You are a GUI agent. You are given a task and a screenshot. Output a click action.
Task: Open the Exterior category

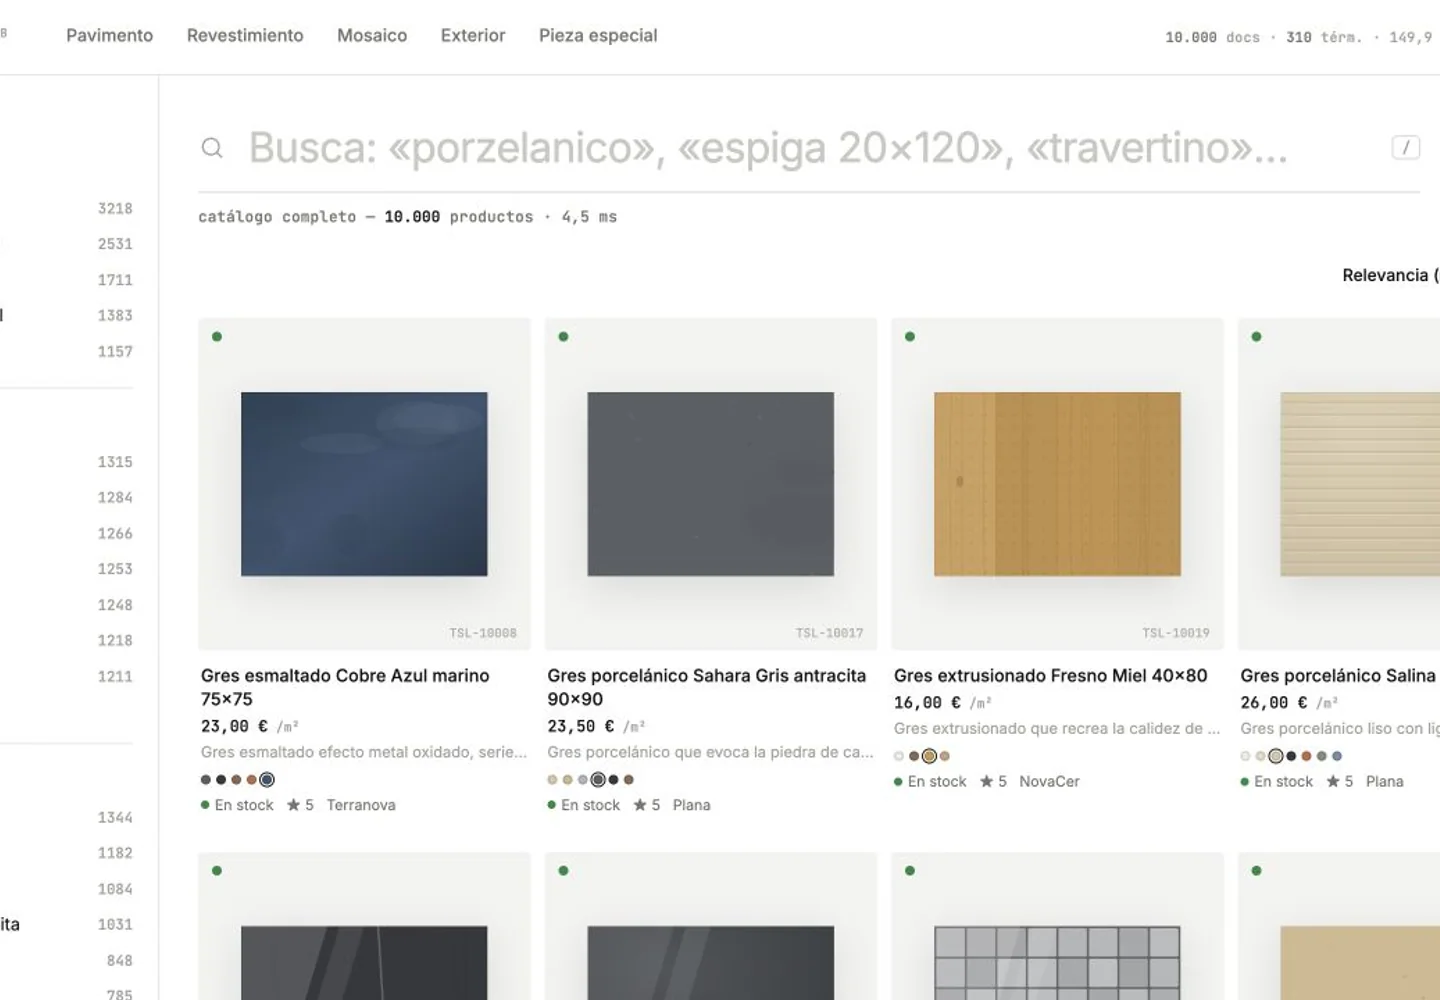coord(473,36)
